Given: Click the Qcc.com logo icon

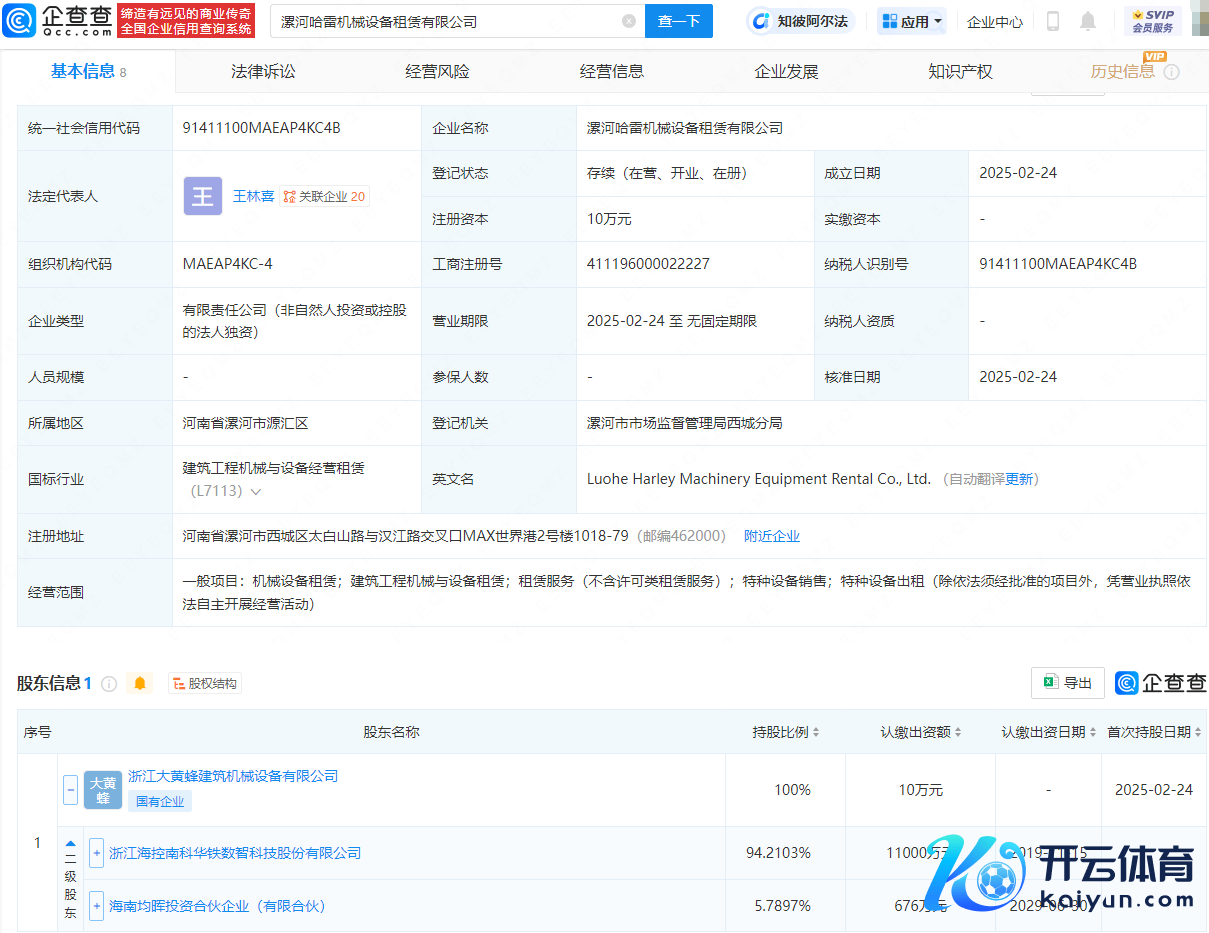Looking at the screenshot, I should pos(20,21).
